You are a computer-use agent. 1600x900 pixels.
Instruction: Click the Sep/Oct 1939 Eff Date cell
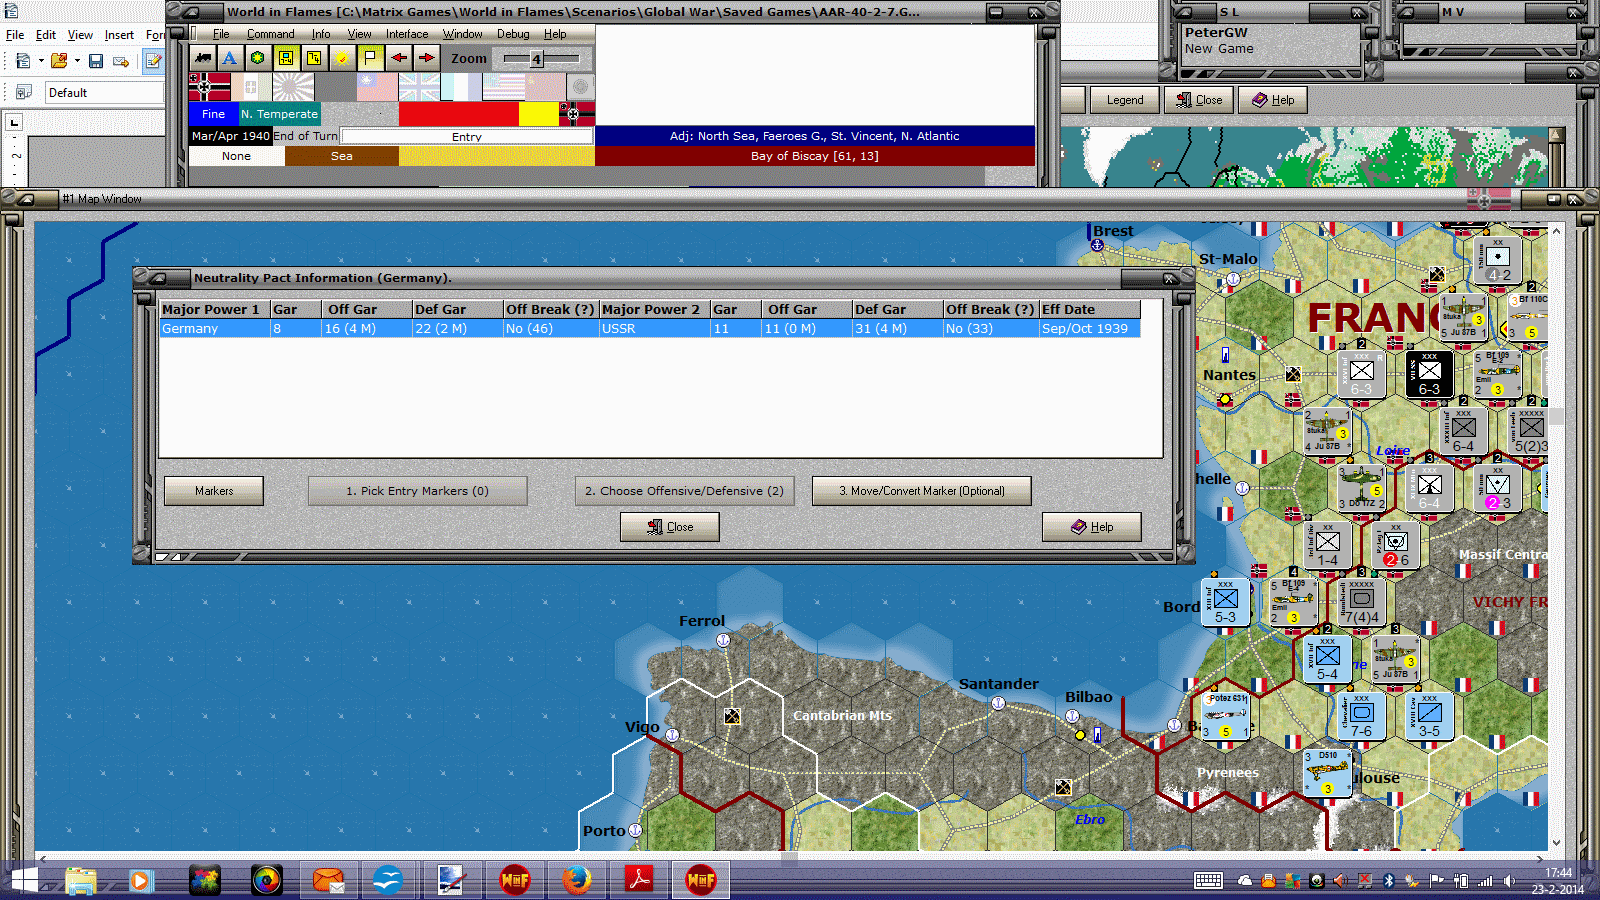[x=1089, y=329]
